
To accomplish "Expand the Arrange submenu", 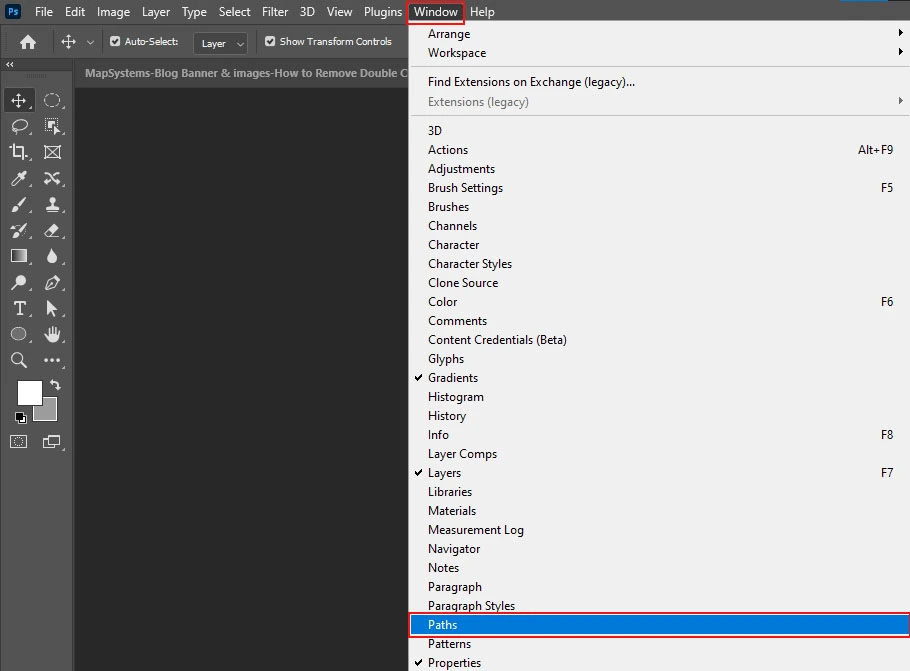I will 449,34.
